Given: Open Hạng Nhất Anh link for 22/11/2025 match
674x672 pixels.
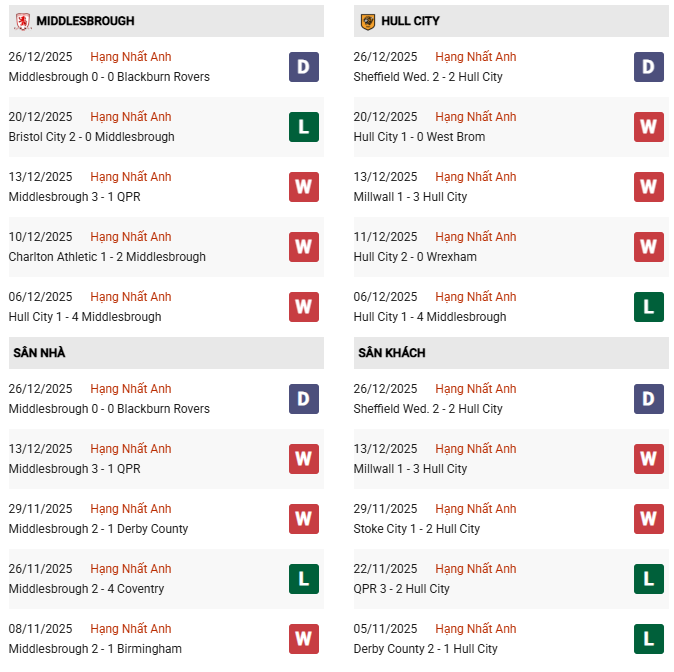Looking at the screenshot, I should [476, 569].
